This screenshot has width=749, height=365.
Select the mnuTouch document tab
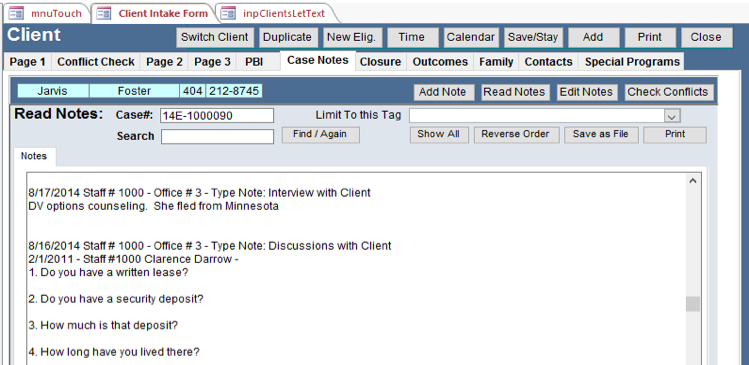click(x=47, y=13)
